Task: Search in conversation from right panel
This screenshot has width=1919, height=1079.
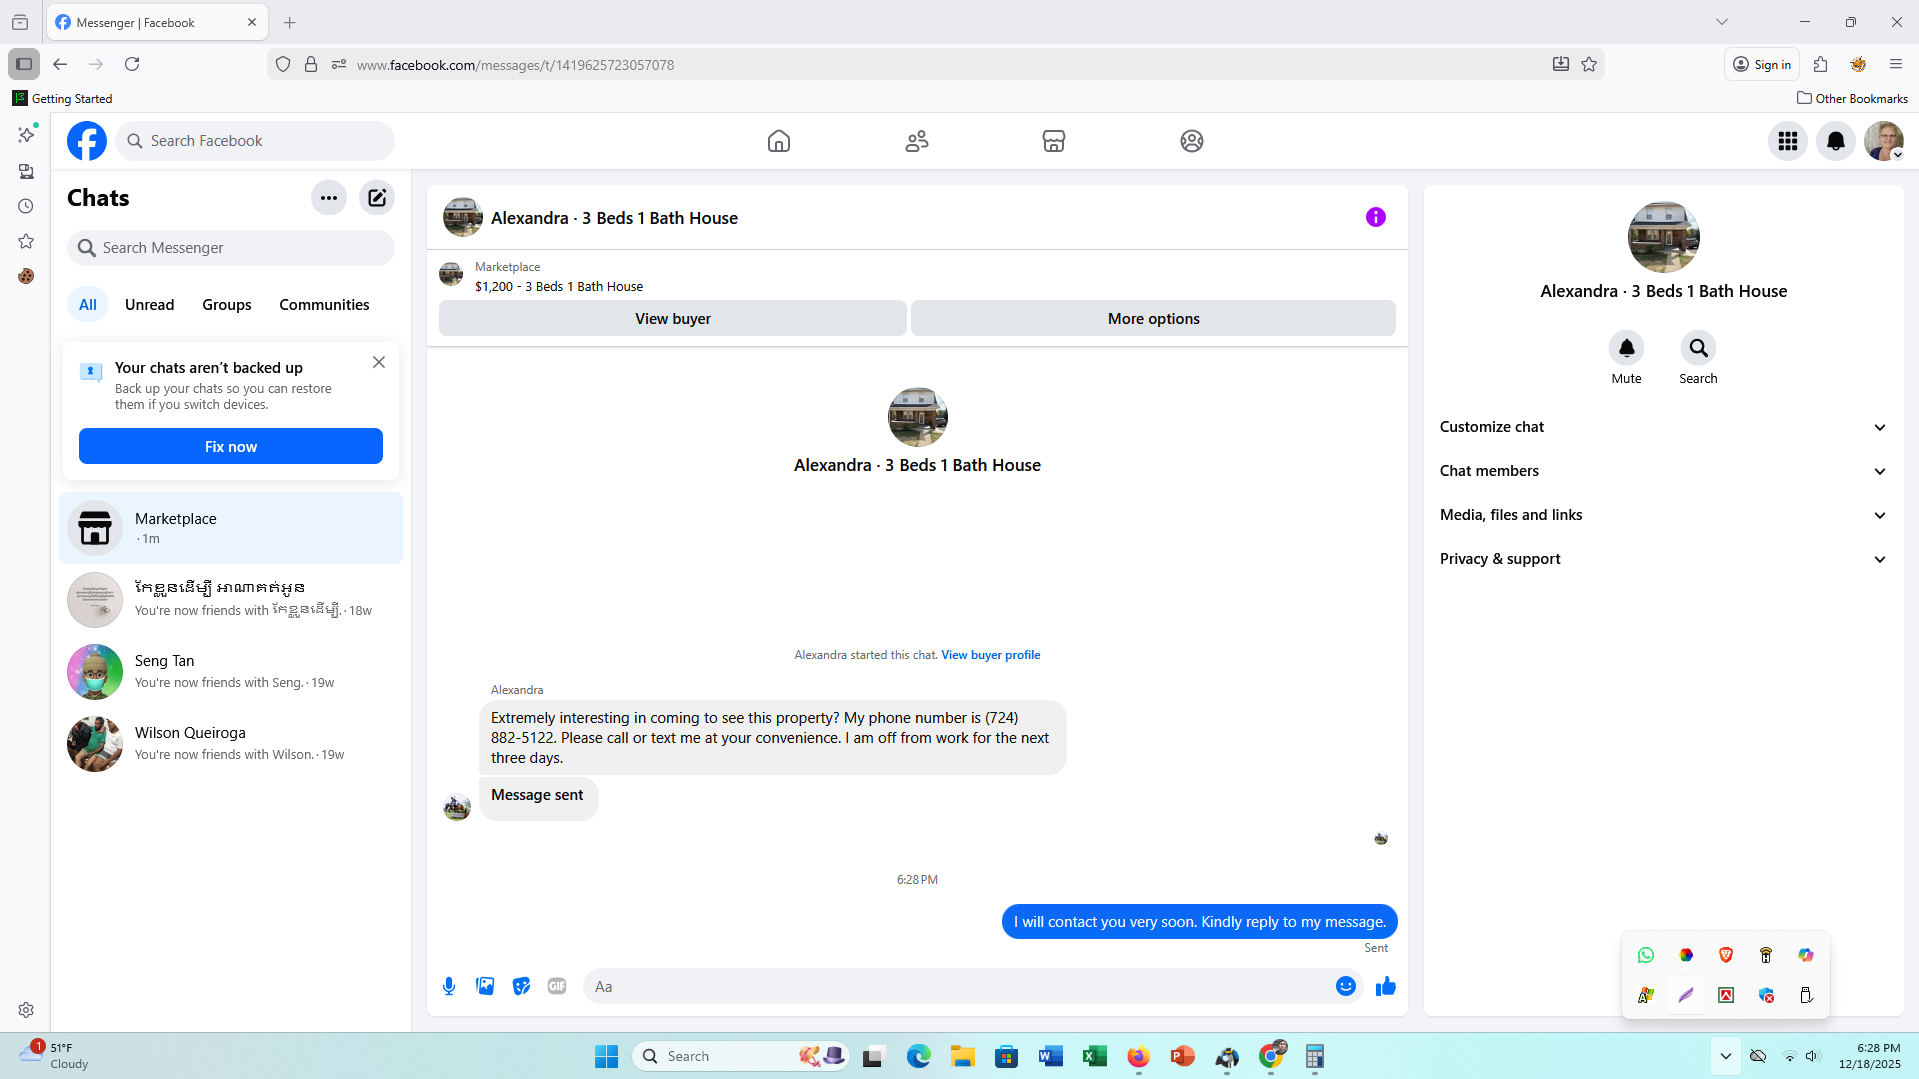Action: [1698, 348]
